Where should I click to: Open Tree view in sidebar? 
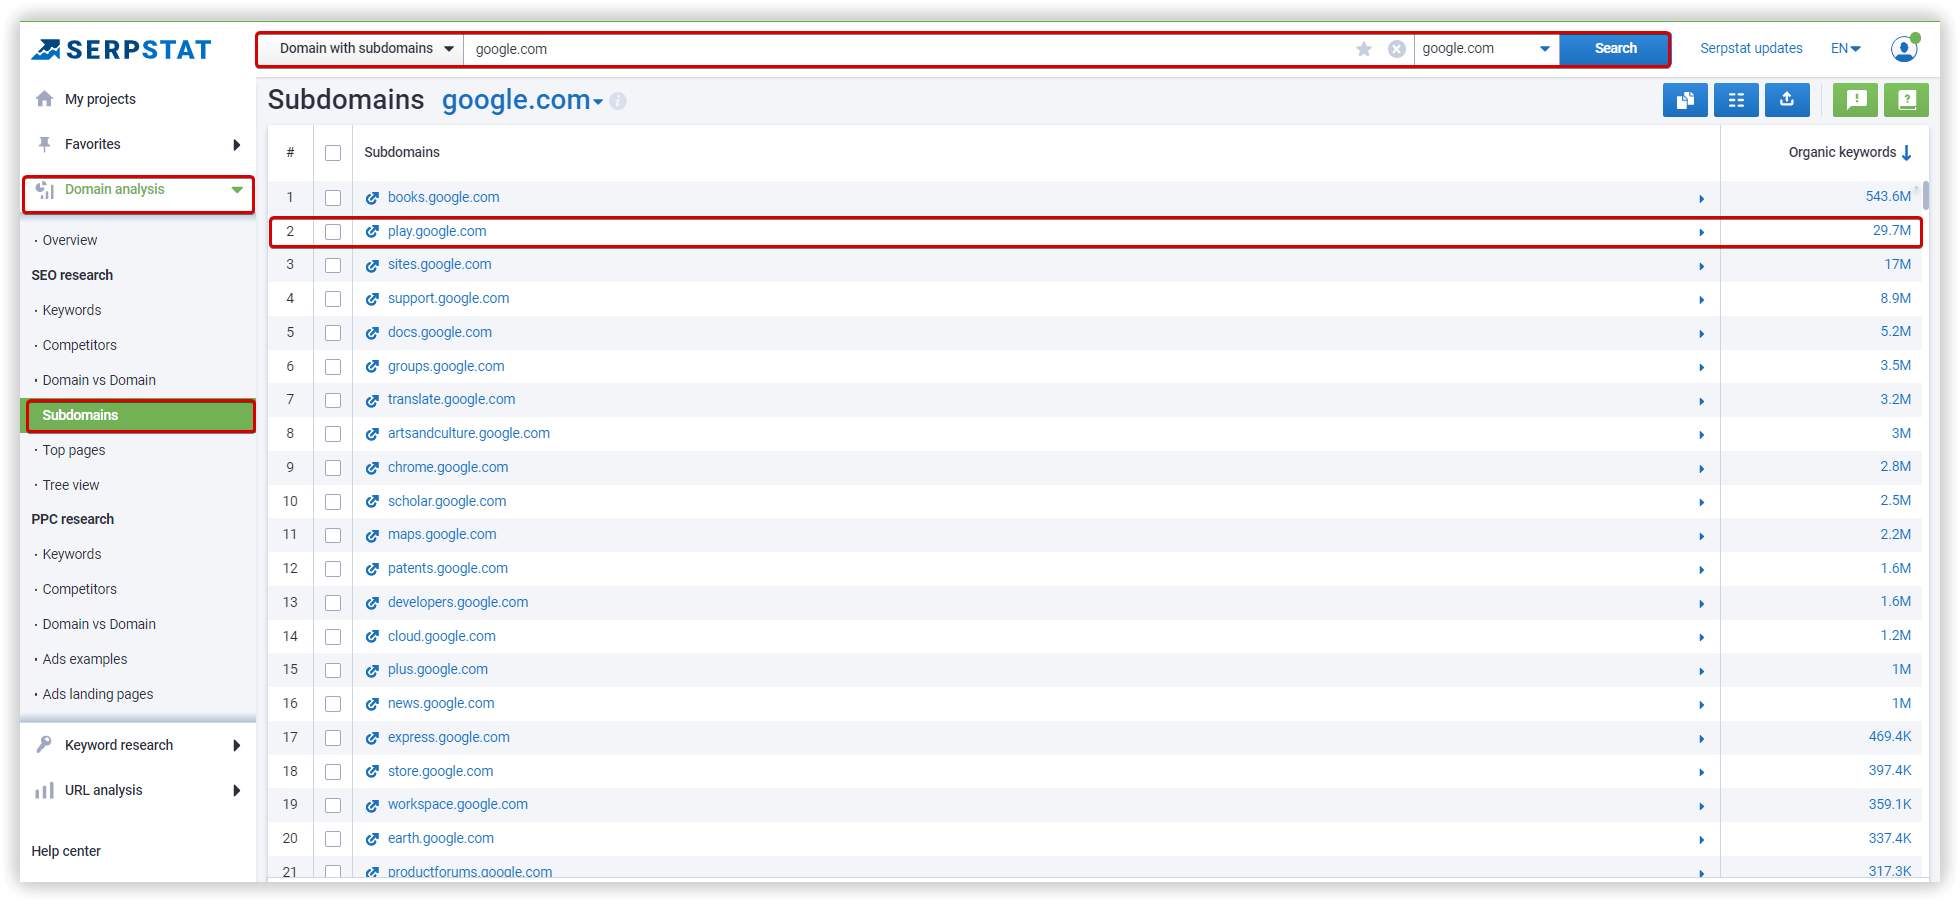[x=71, y=485]
